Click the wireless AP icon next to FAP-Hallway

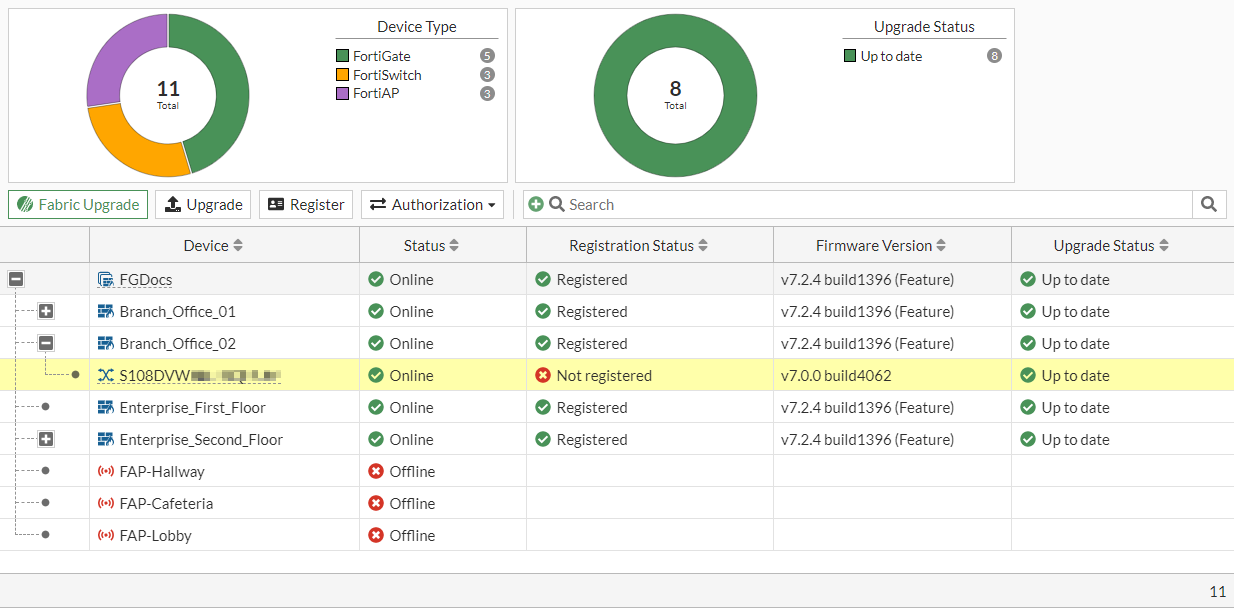(x=108, y=471)
